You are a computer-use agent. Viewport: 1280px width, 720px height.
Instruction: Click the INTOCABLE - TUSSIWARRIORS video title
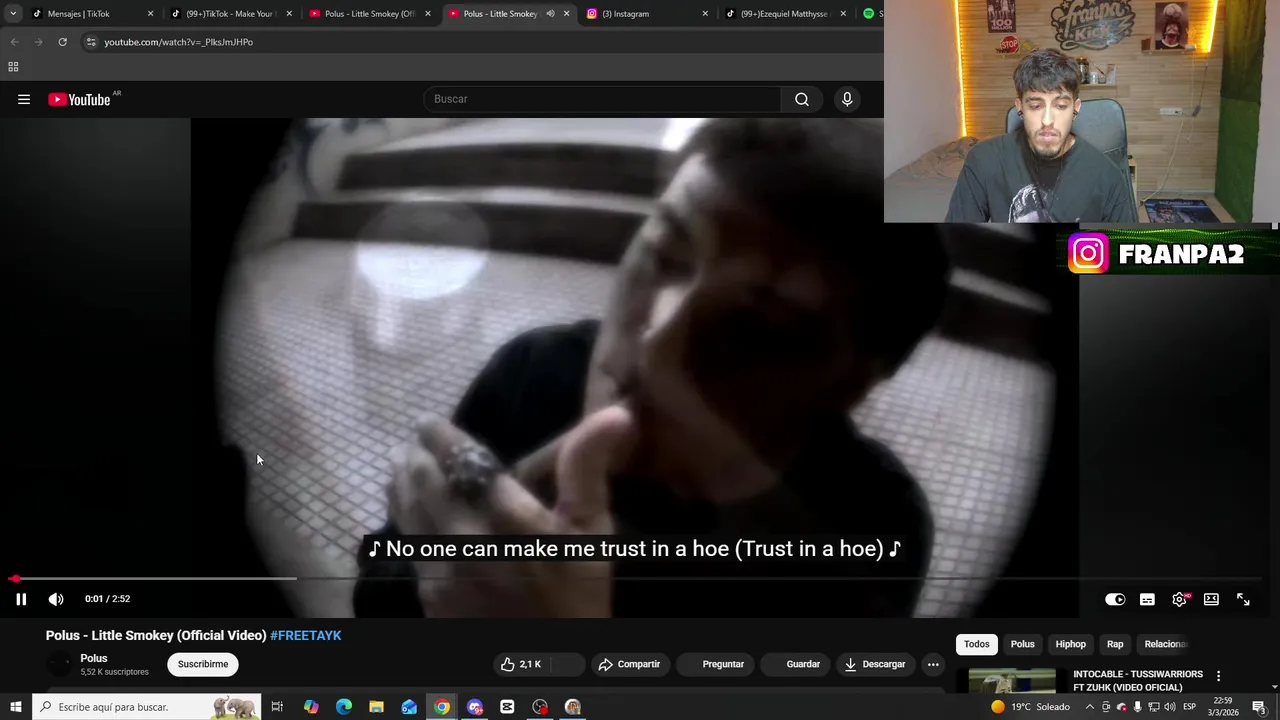(x=1138, y=680)
